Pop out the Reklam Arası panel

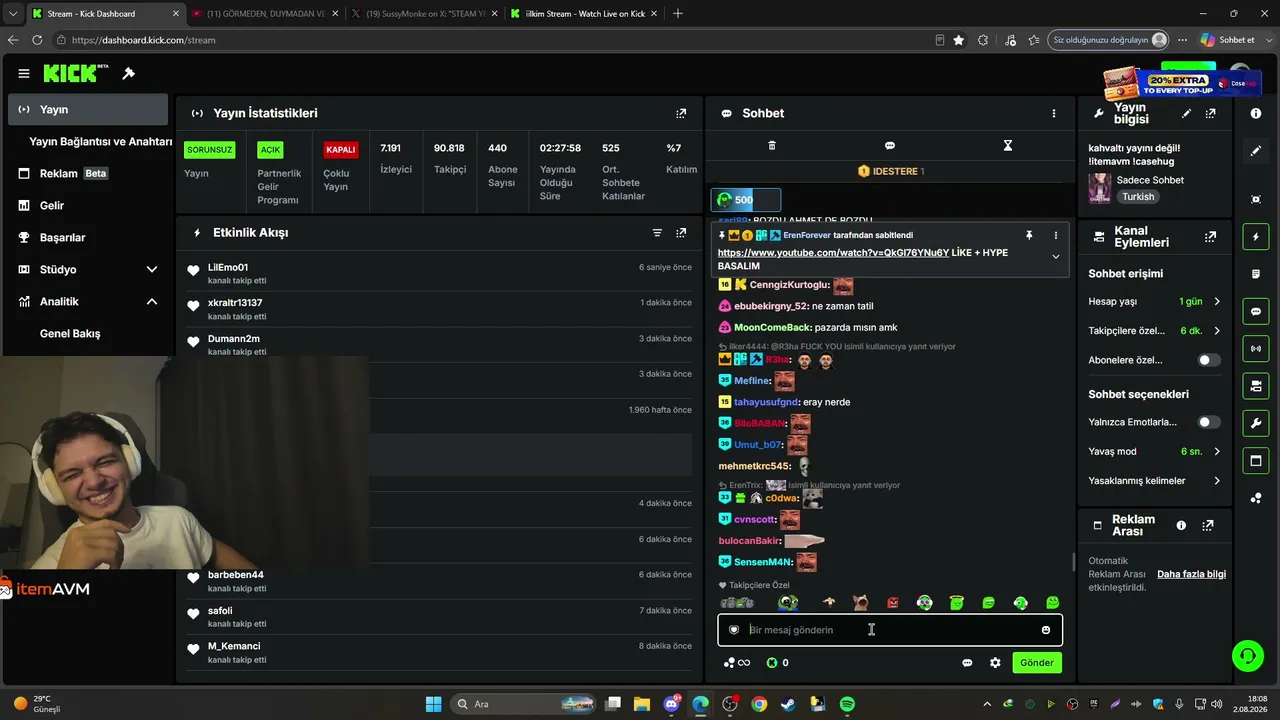(x=1208, y=526)
